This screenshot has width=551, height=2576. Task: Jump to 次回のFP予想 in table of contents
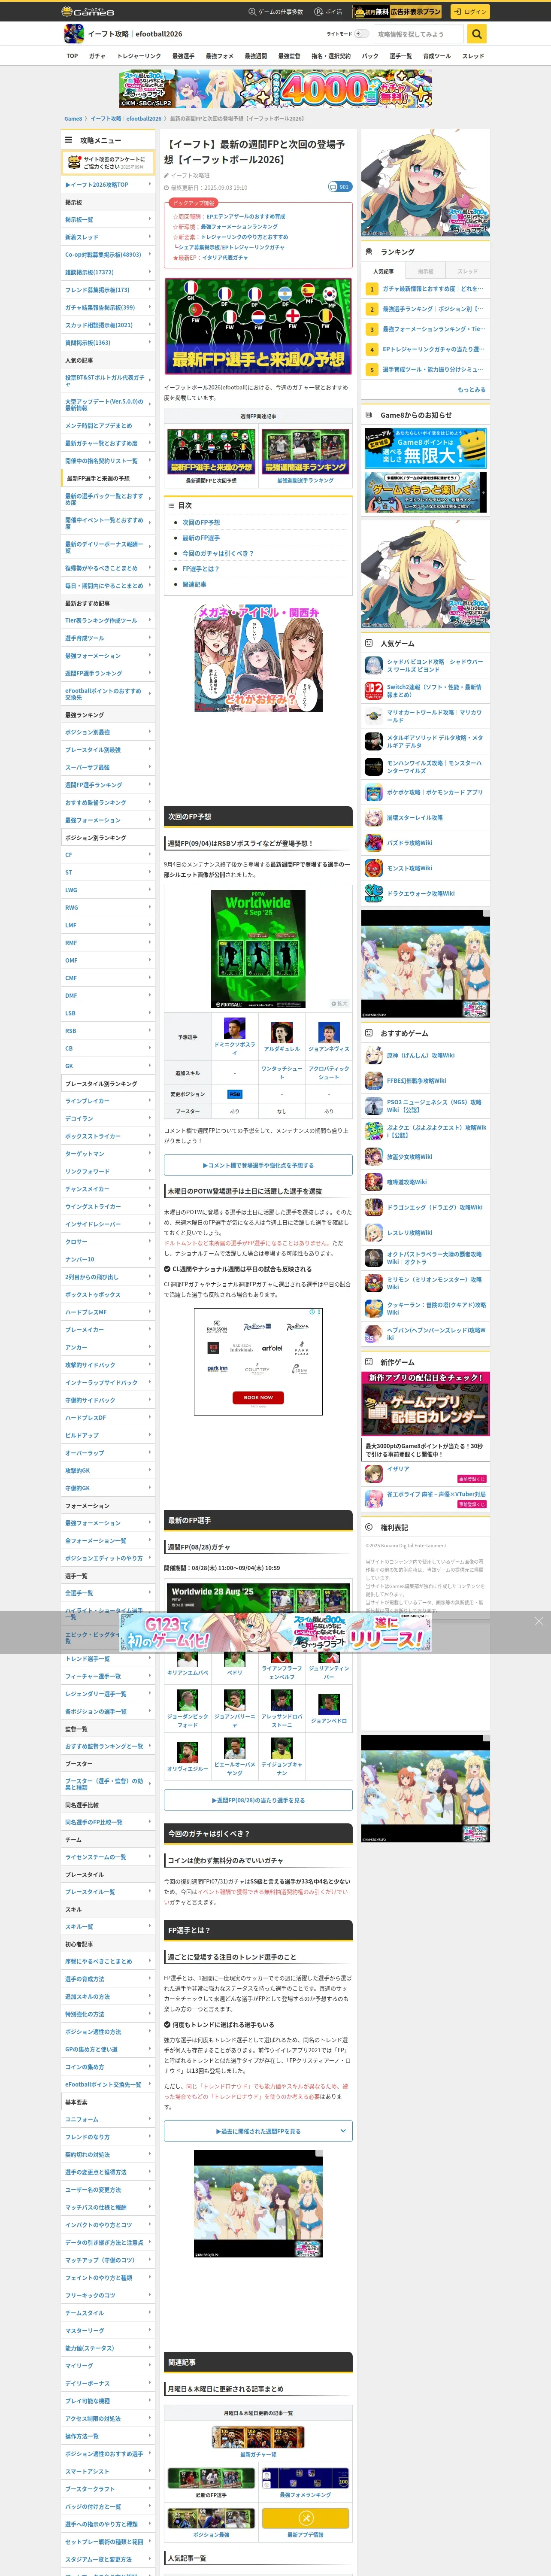pos(201,523)
